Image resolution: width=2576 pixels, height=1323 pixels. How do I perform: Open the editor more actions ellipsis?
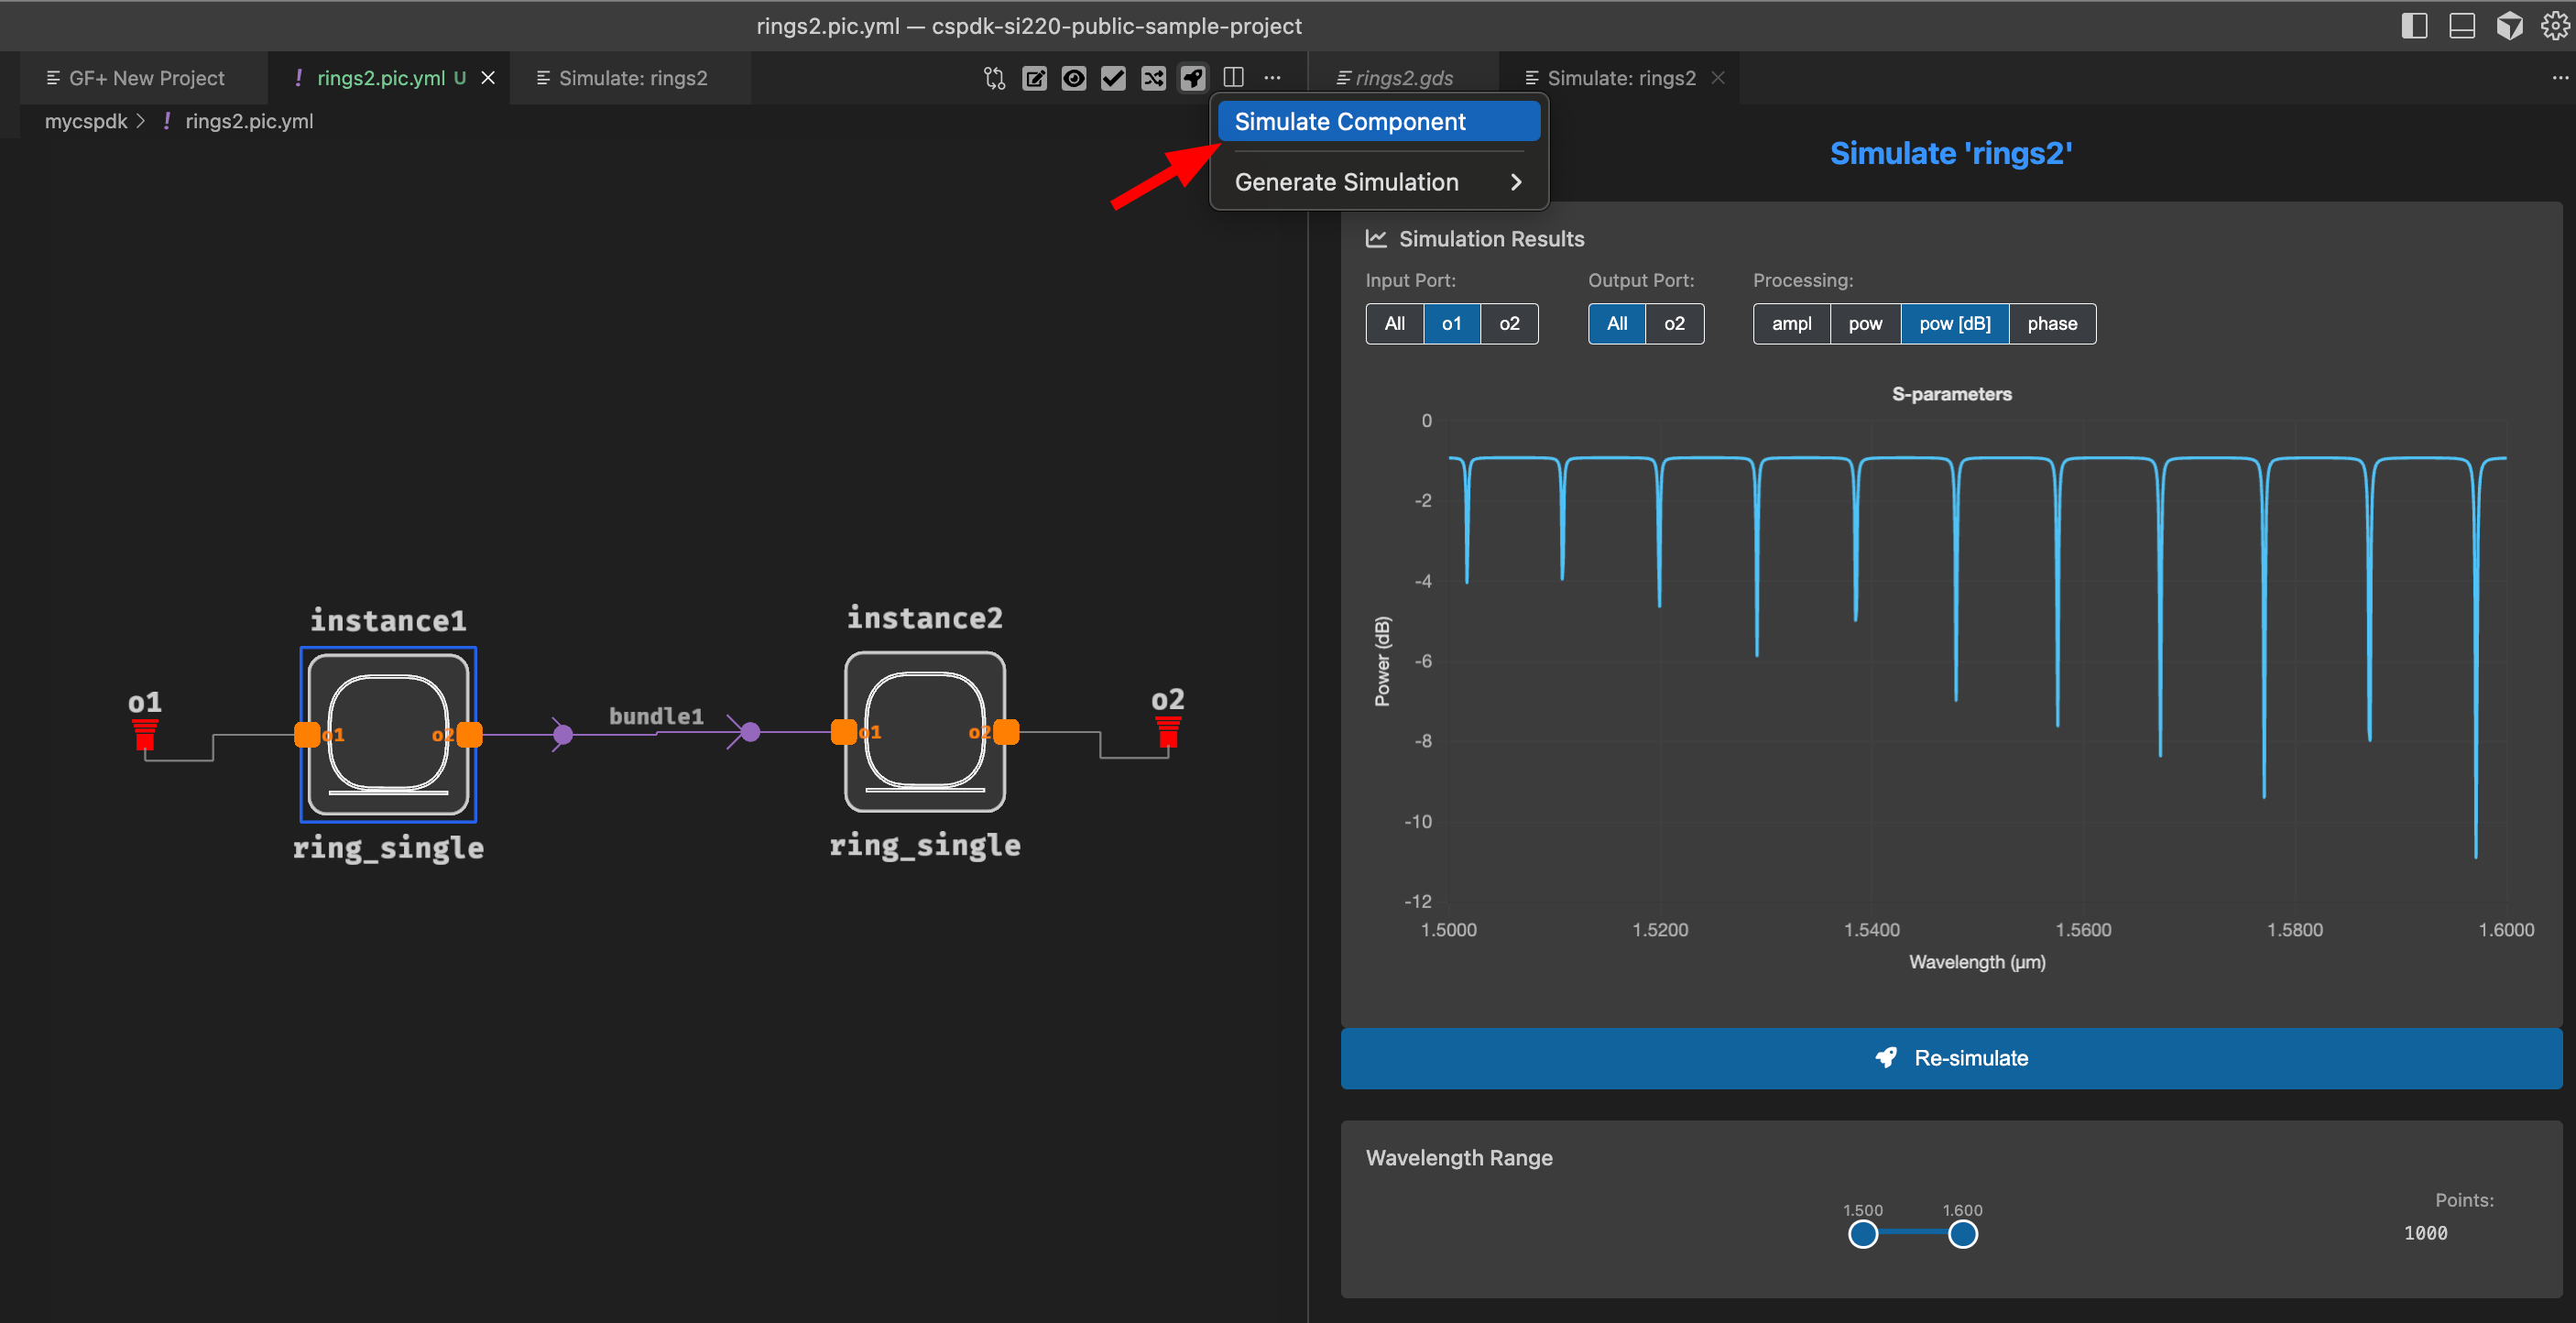pyautogui.click(x=1272, y=78)
